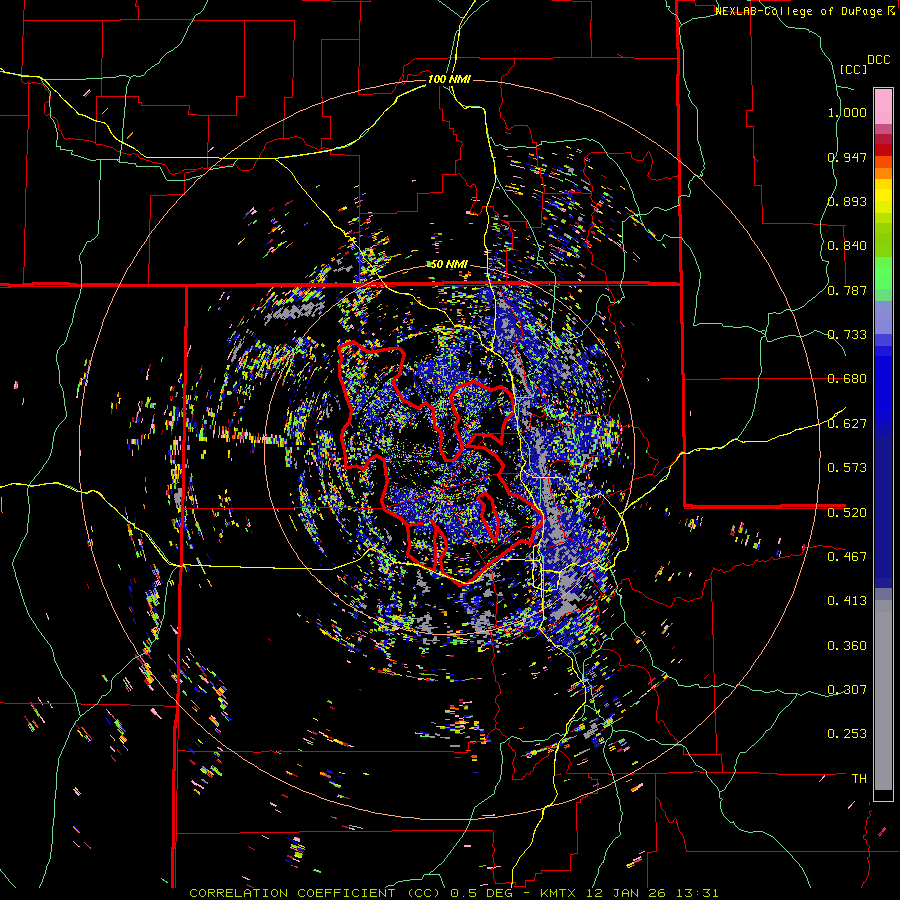
Task: Click the 0.253 scale value
Action: 847,734
